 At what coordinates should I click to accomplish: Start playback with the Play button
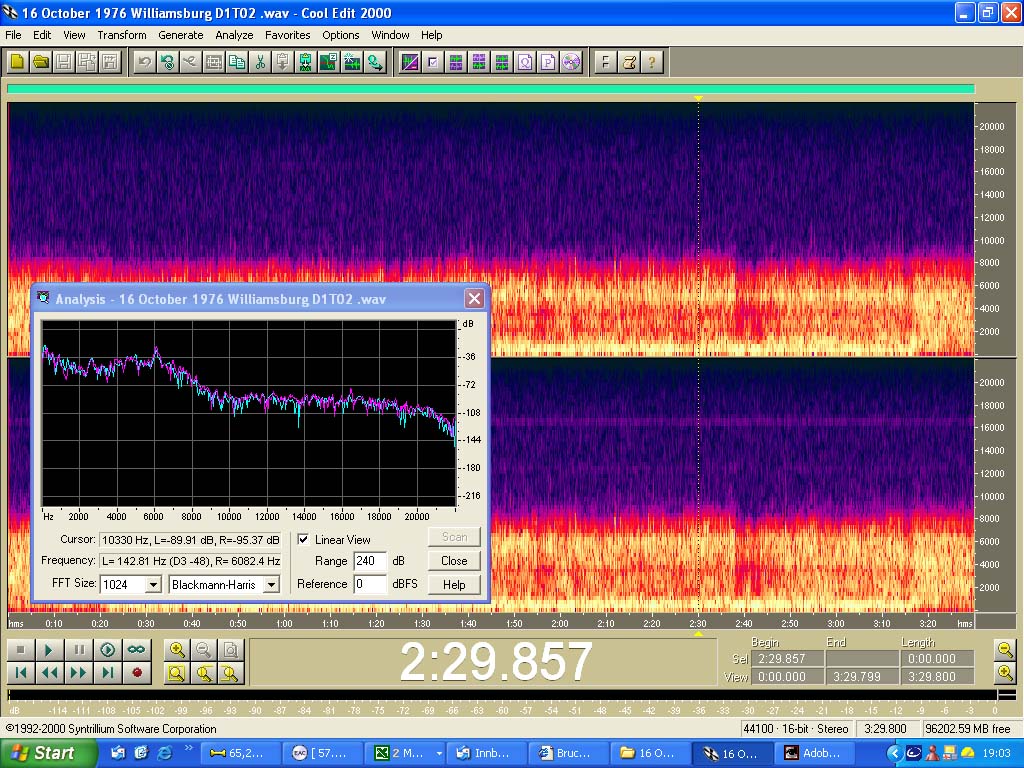pyautogui.click(x=48, y=650)
